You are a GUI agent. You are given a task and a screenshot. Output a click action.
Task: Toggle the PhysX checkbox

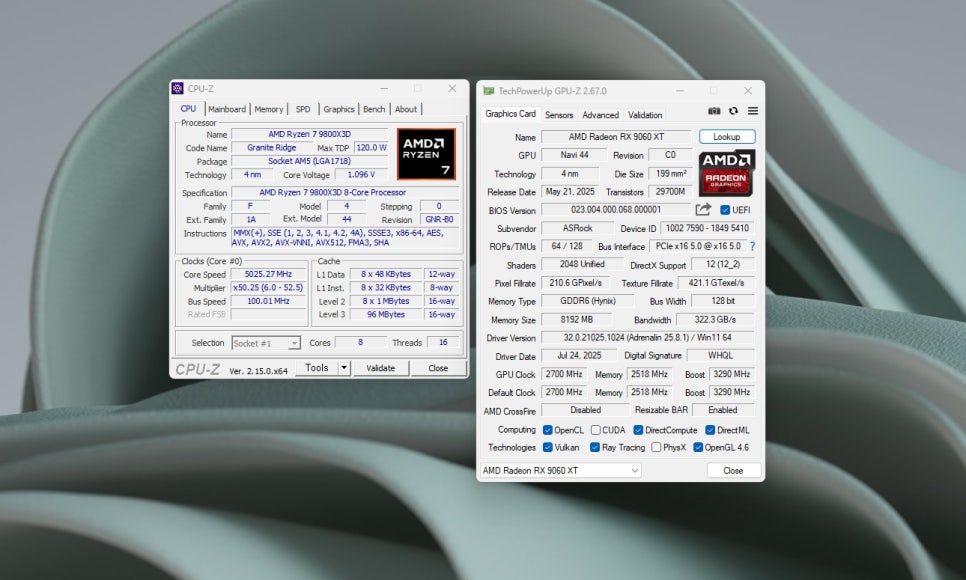click(x=656, y=447)
